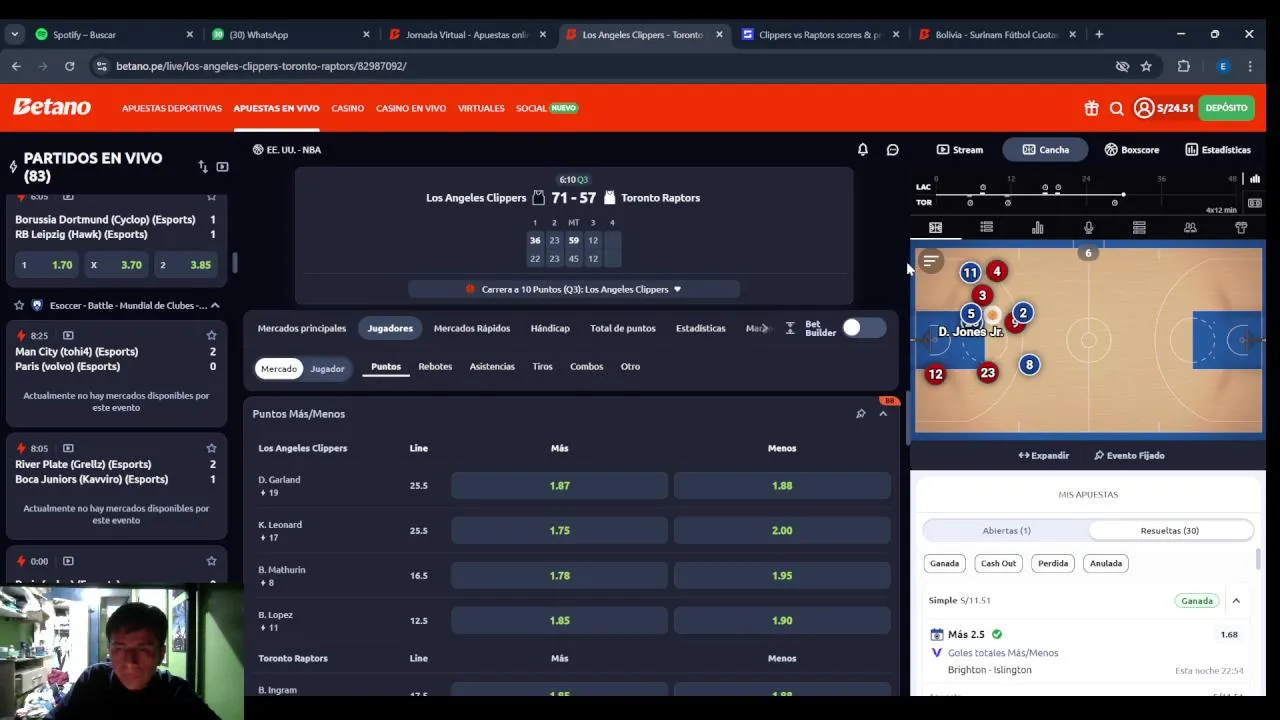Filter settled bets by Perdida
The width and height of the screenshot is (1280, 720).
(1053, 563)
